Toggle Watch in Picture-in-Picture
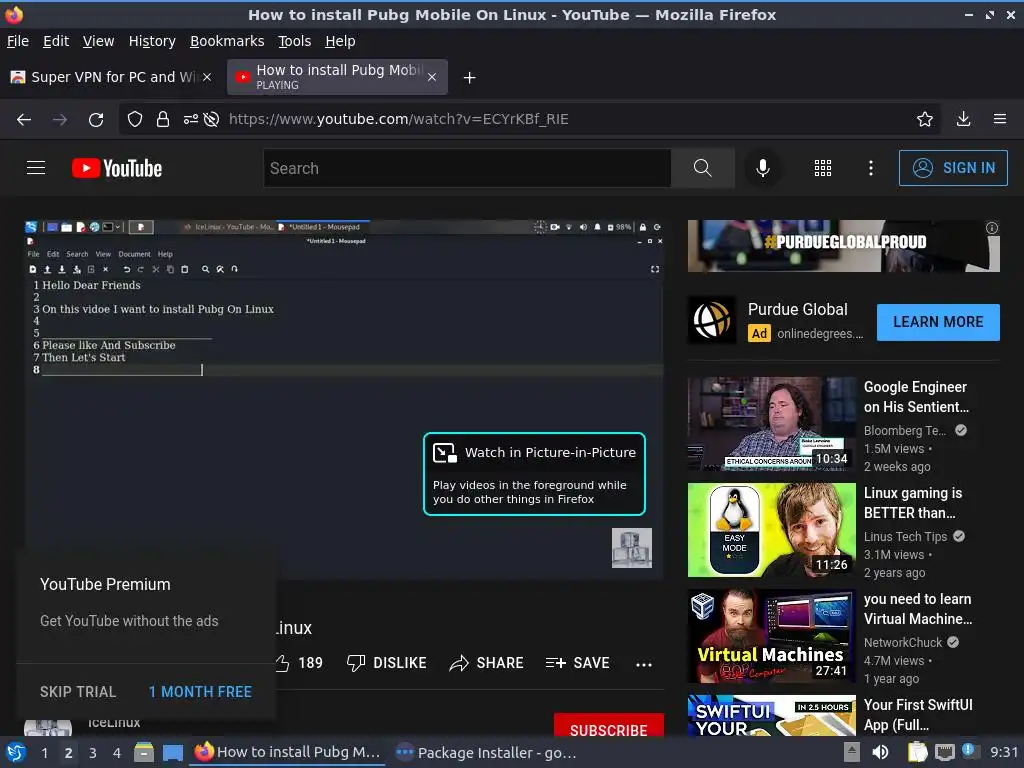The width and height of the screenshot is (1024, 768). (534, 473)
